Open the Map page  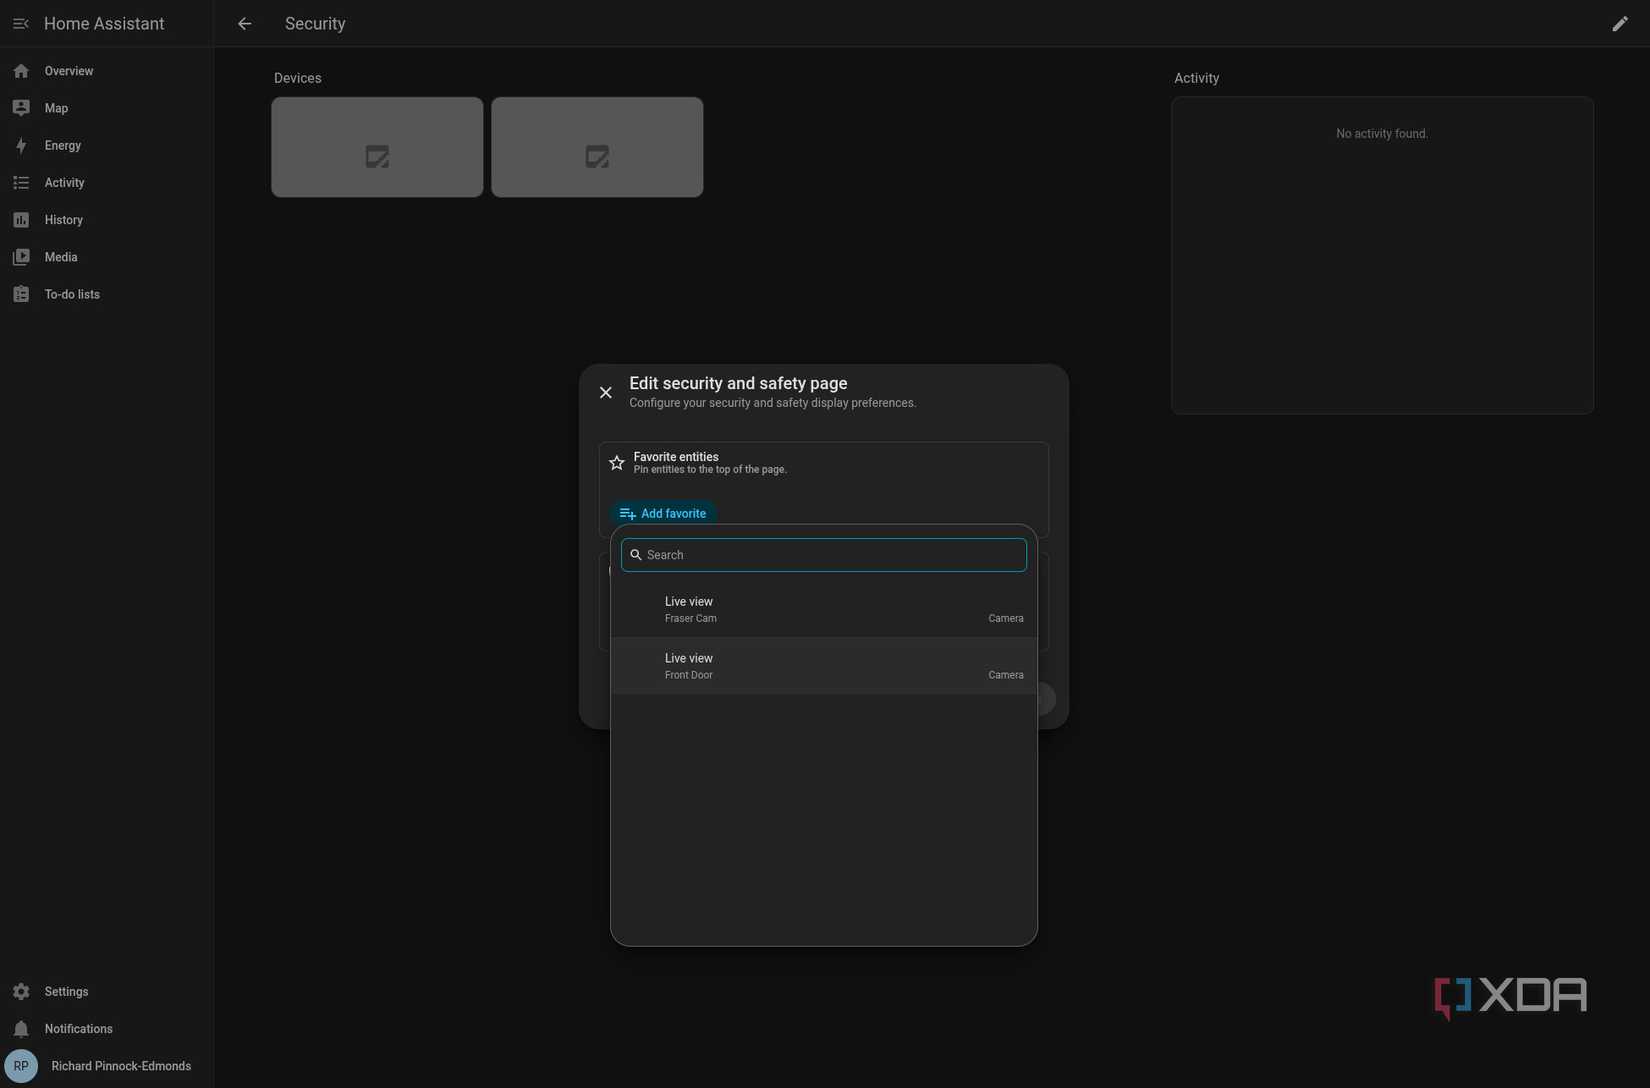(106, 108)
